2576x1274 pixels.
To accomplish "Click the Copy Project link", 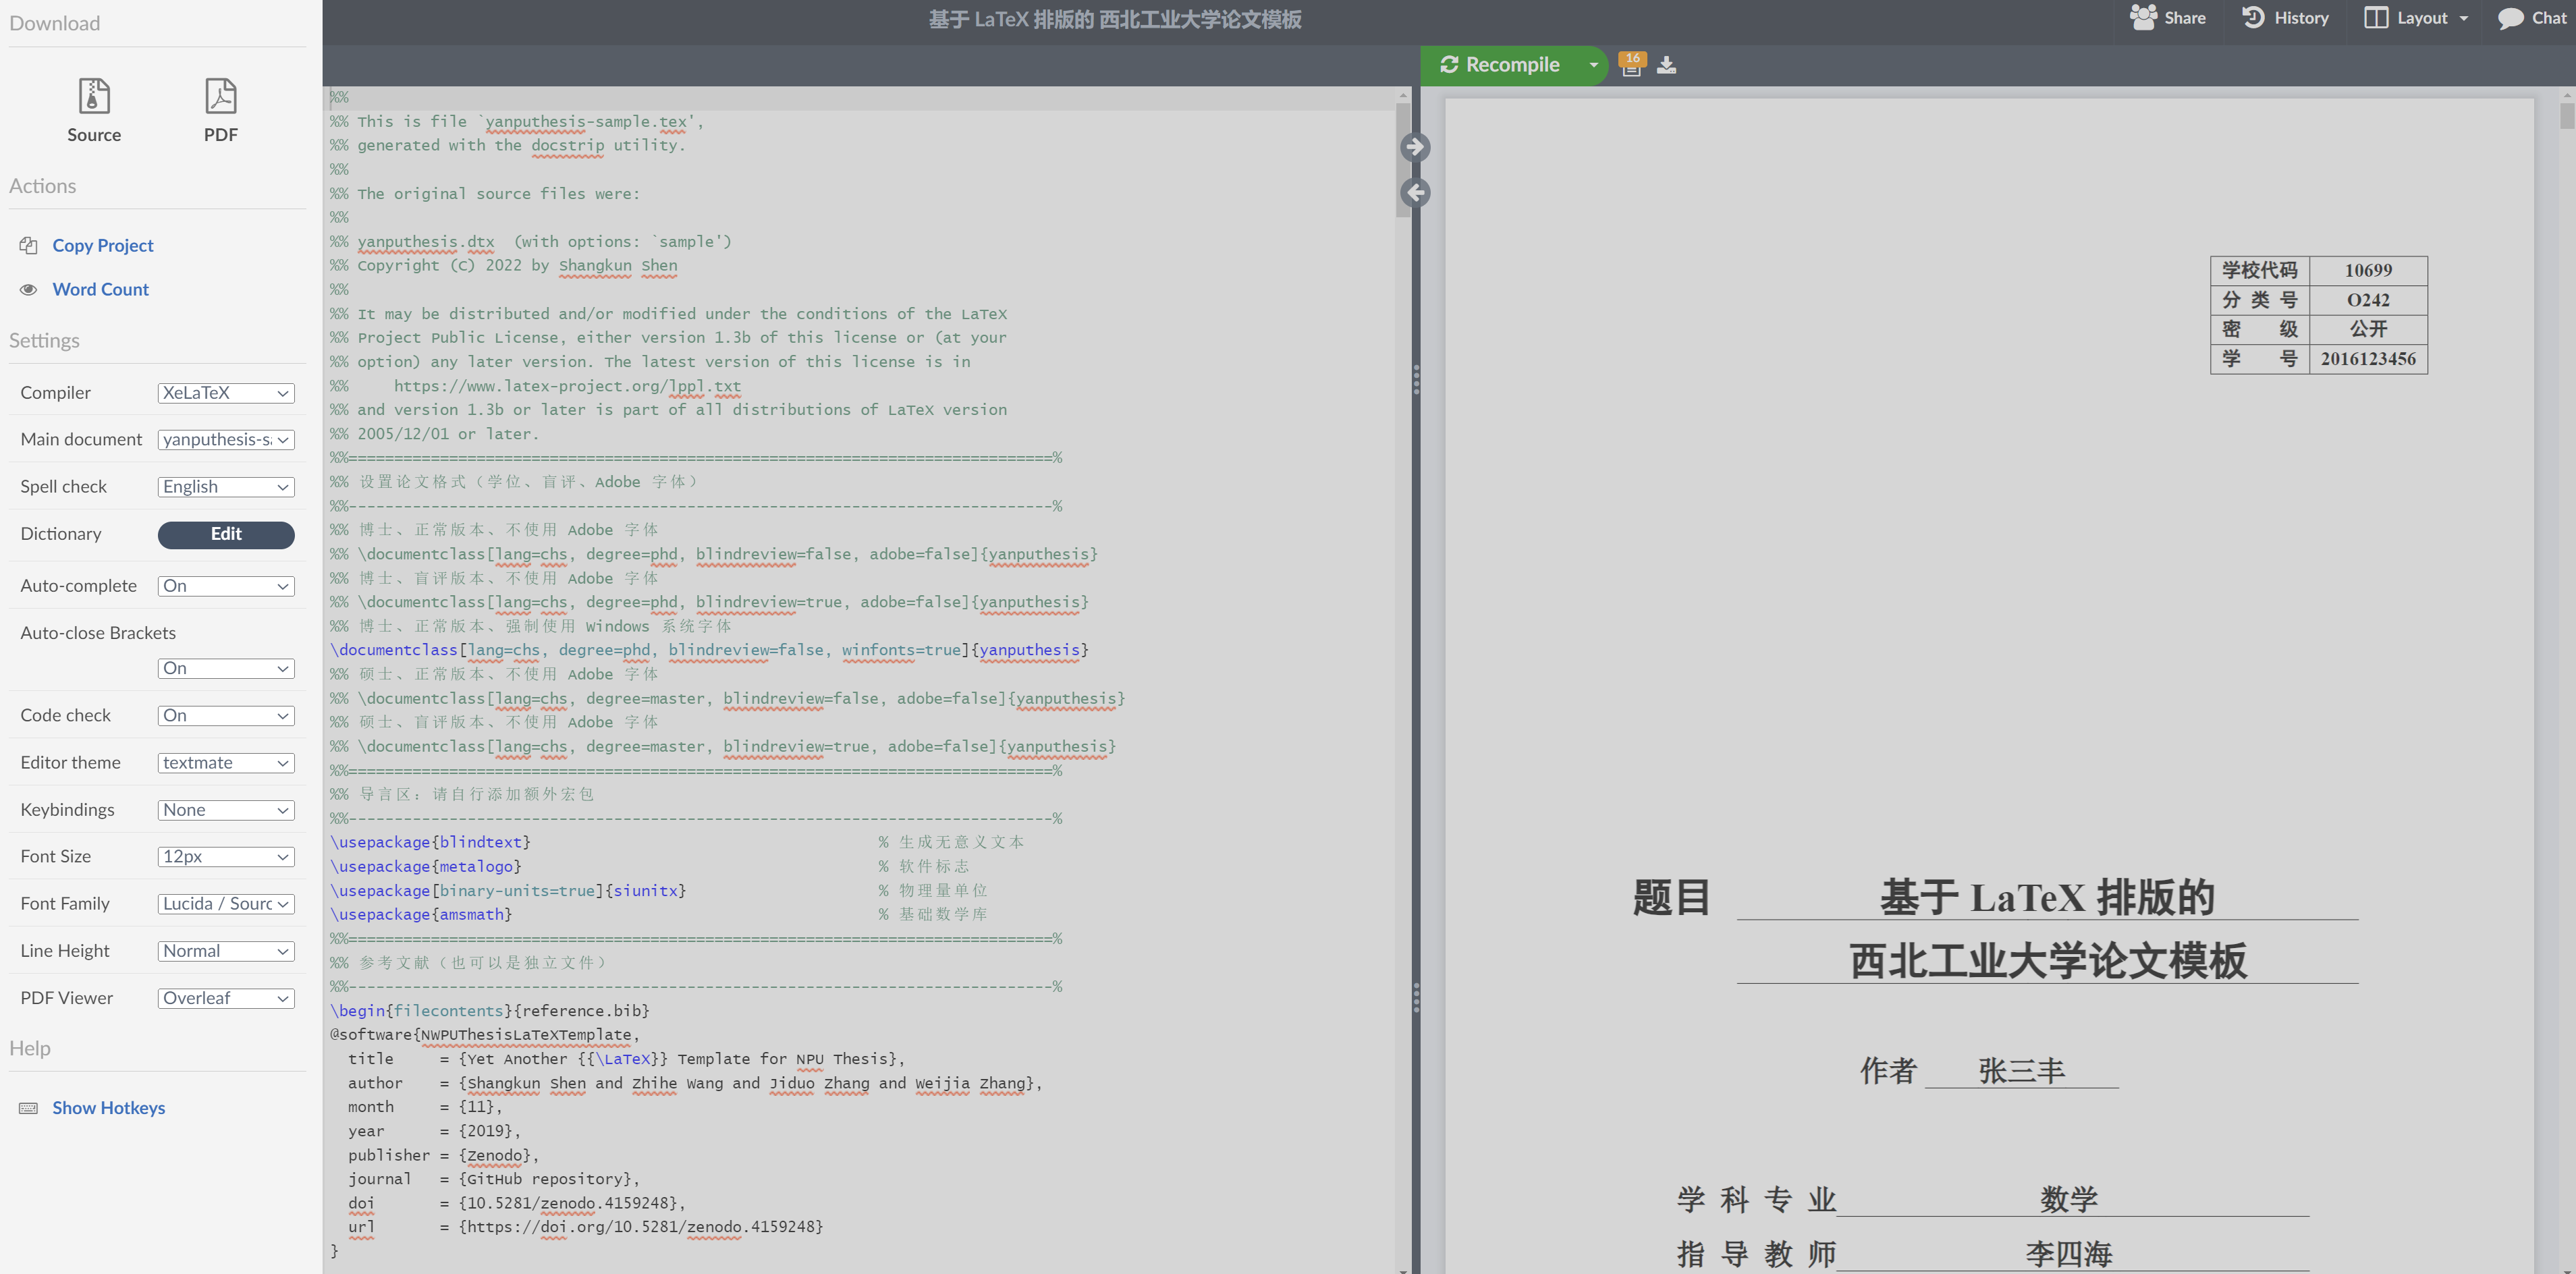I will (x=103, y=245).
